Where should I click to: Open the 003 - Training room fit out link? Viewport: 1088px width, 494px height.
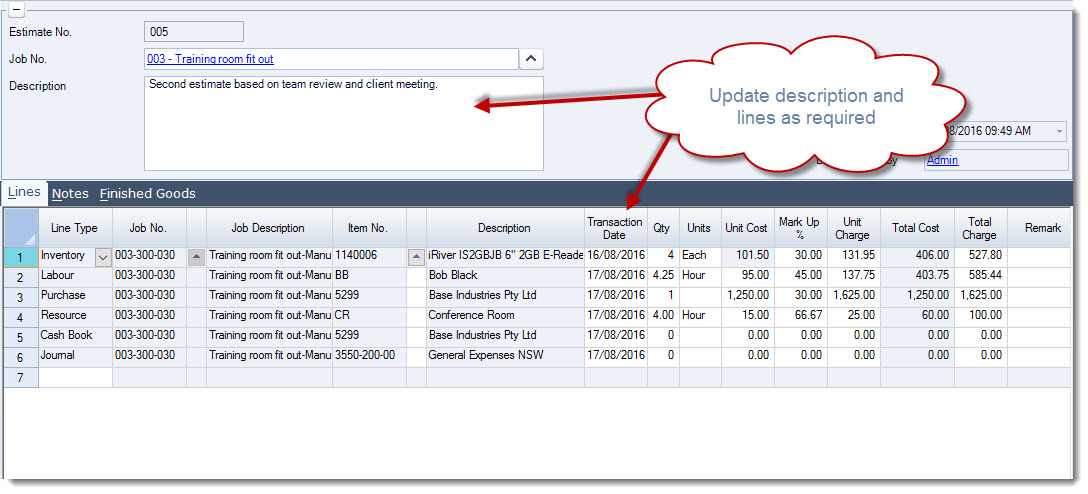click(x=210, y=59)
